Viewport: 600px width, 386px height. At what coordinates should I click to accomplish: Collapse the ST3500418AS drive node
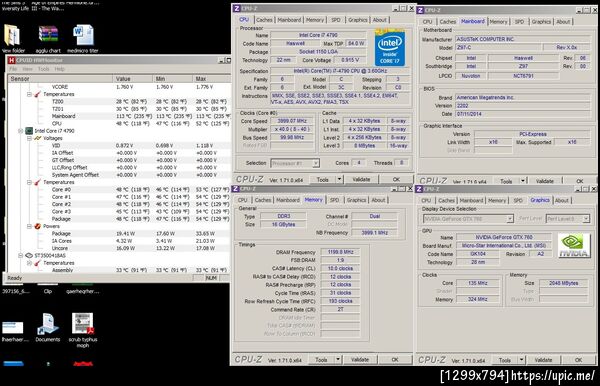pos(21,255)
